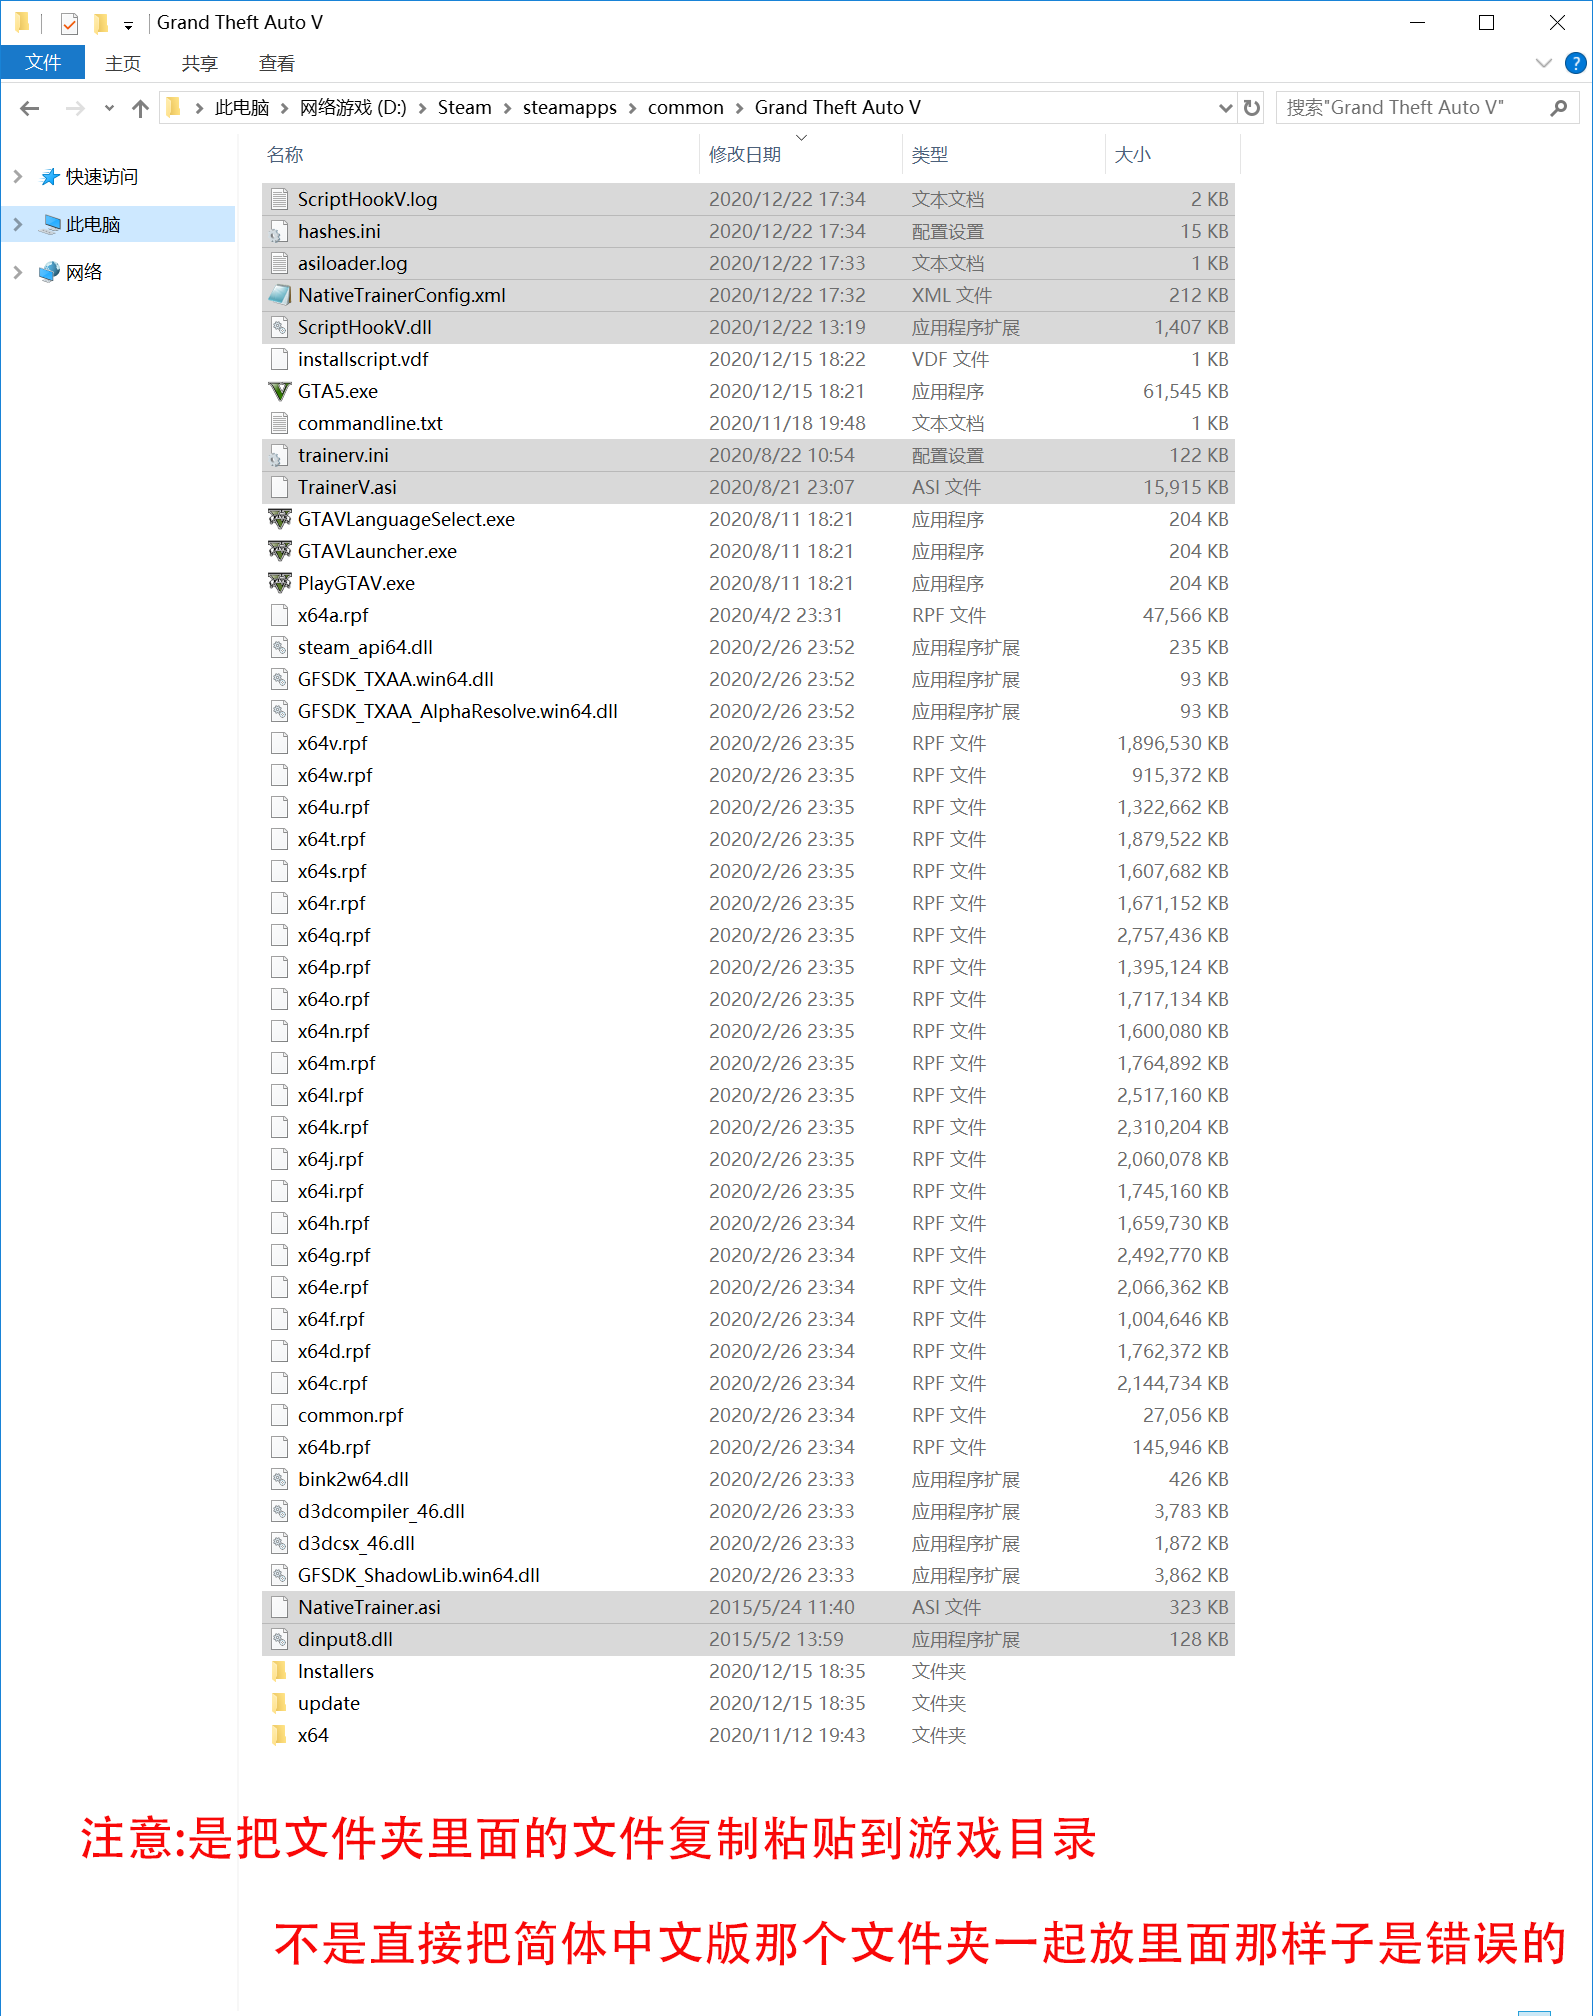1593x2016 pixels.
Task: Navigate to 网络游戏 (D:) in the breadcrumb
Action: coord(353,108)
